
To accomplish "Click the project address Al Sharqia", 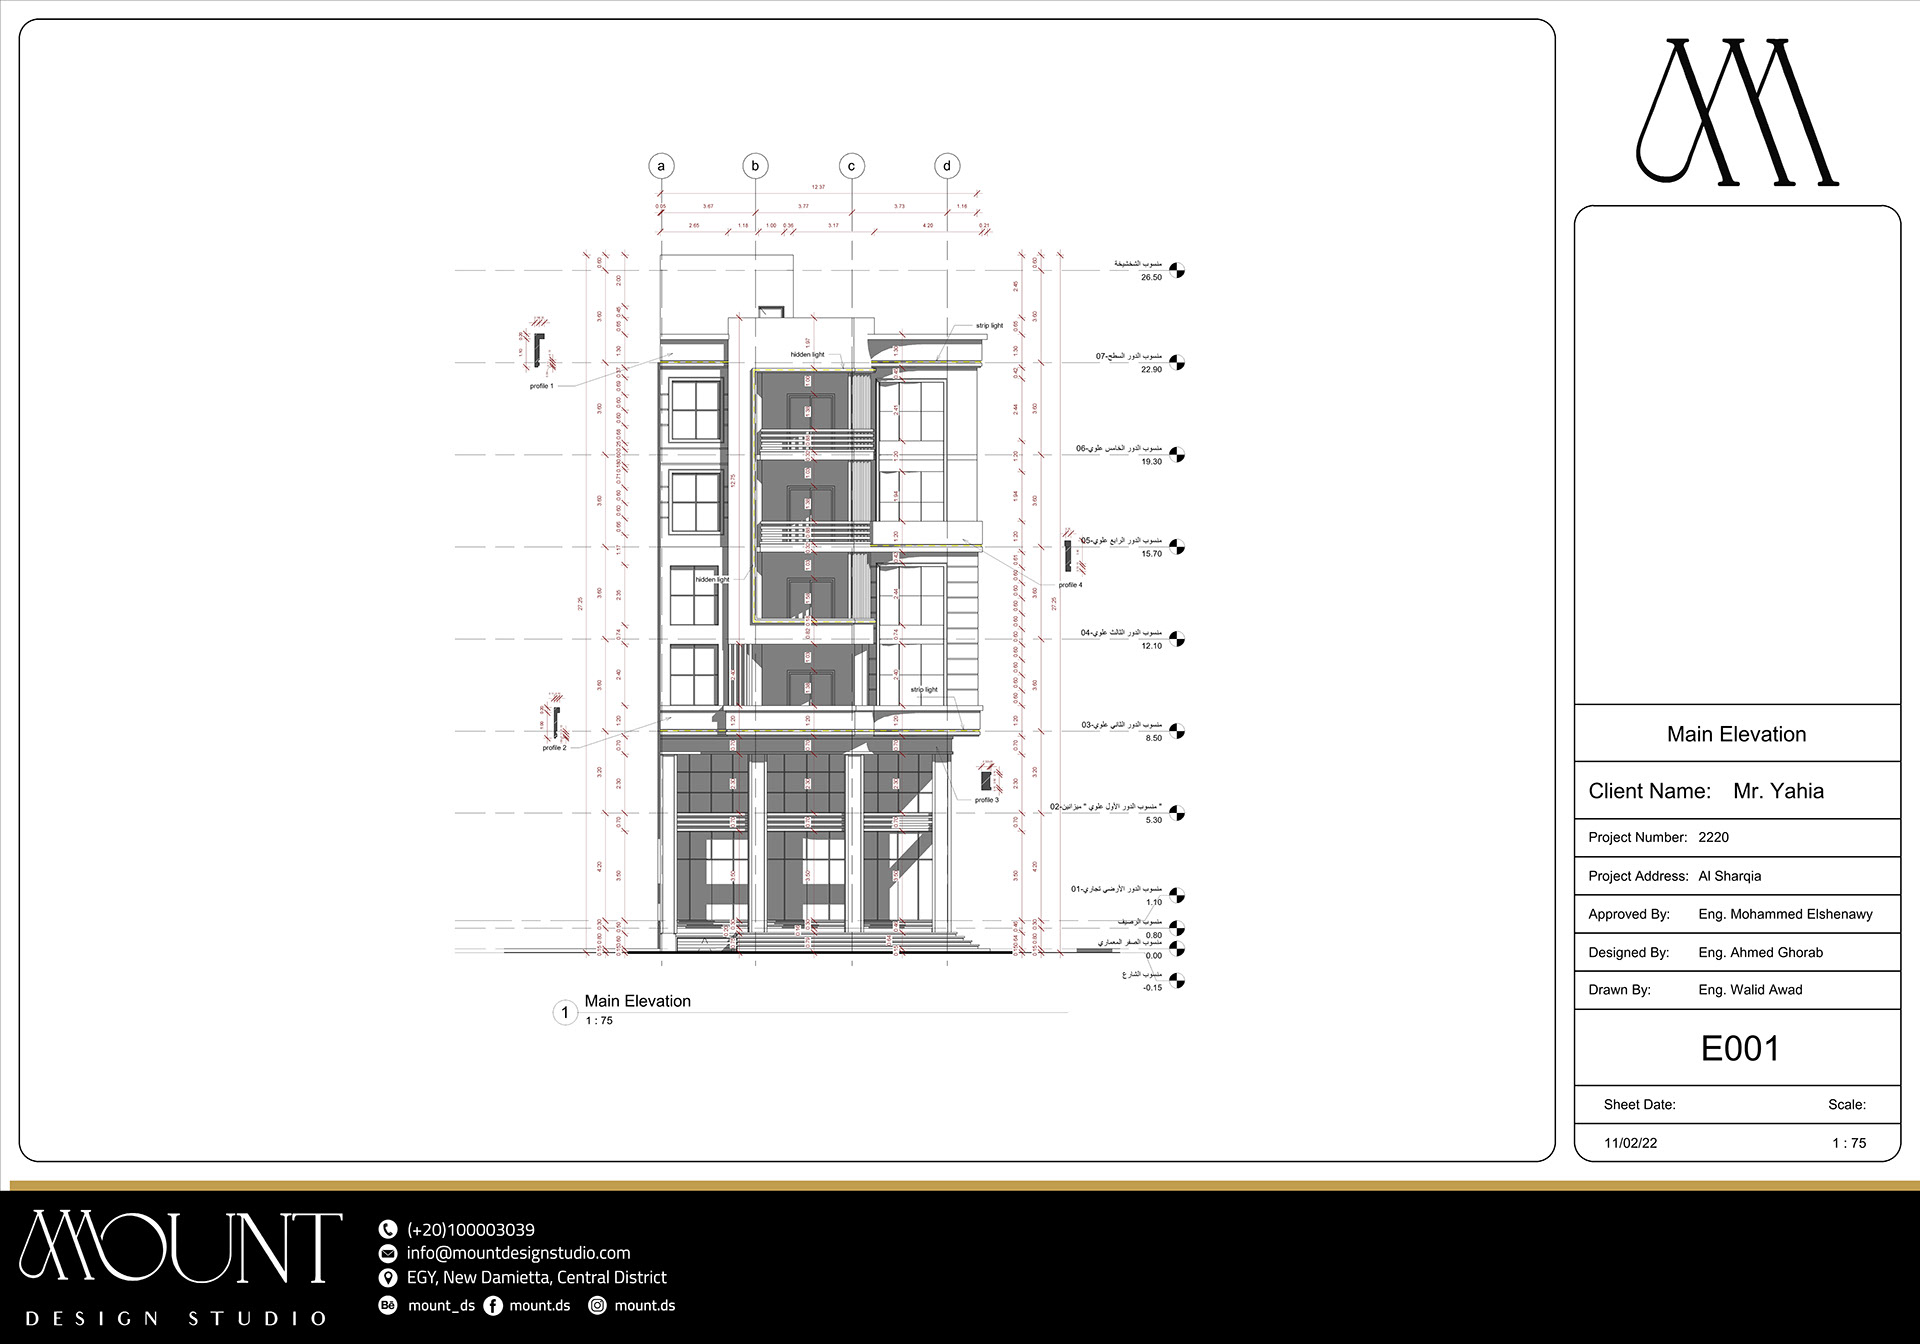I will 1730,876.
